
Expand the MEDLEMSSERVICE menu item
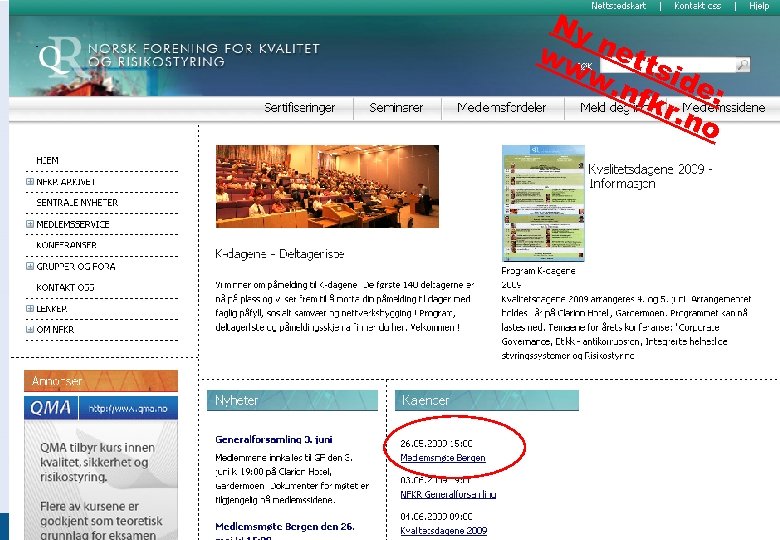[x=30, y=224]
